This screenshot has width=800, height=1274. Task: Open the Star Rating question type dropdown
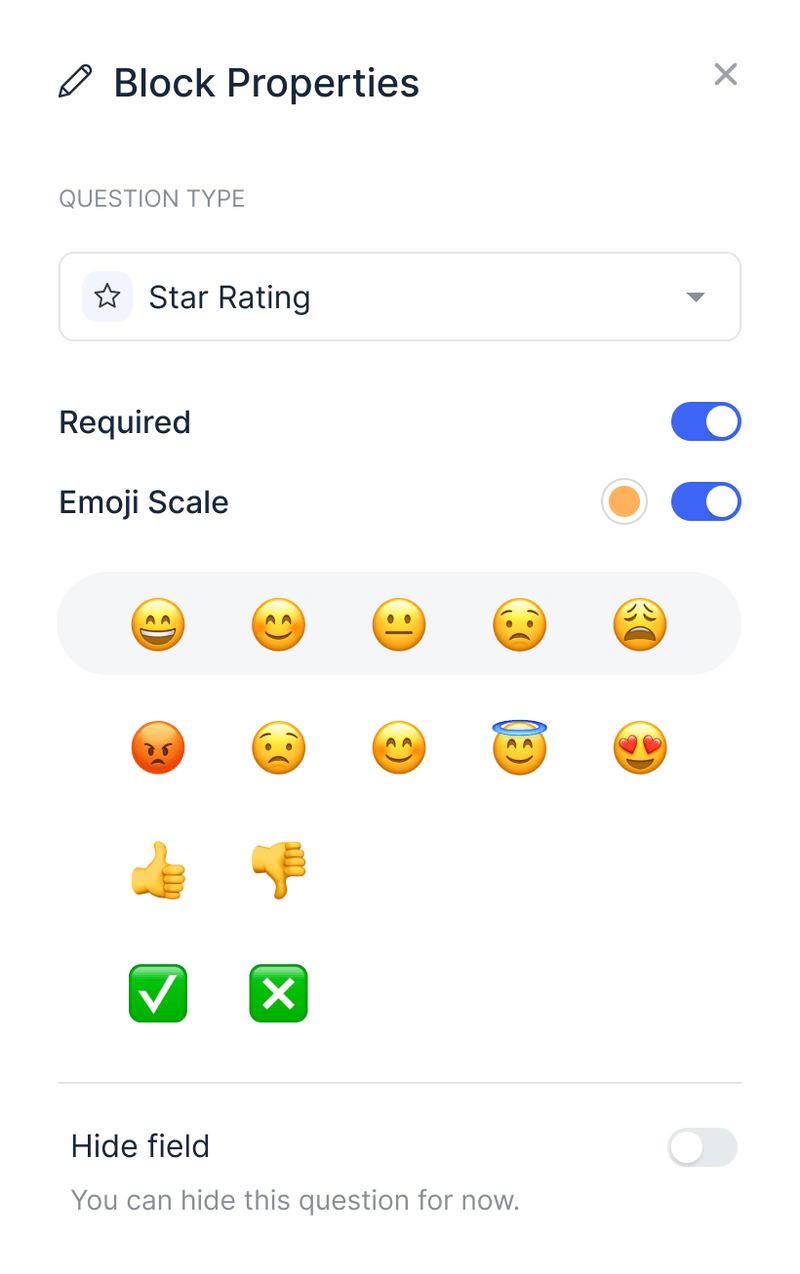(x=400, y=296)
